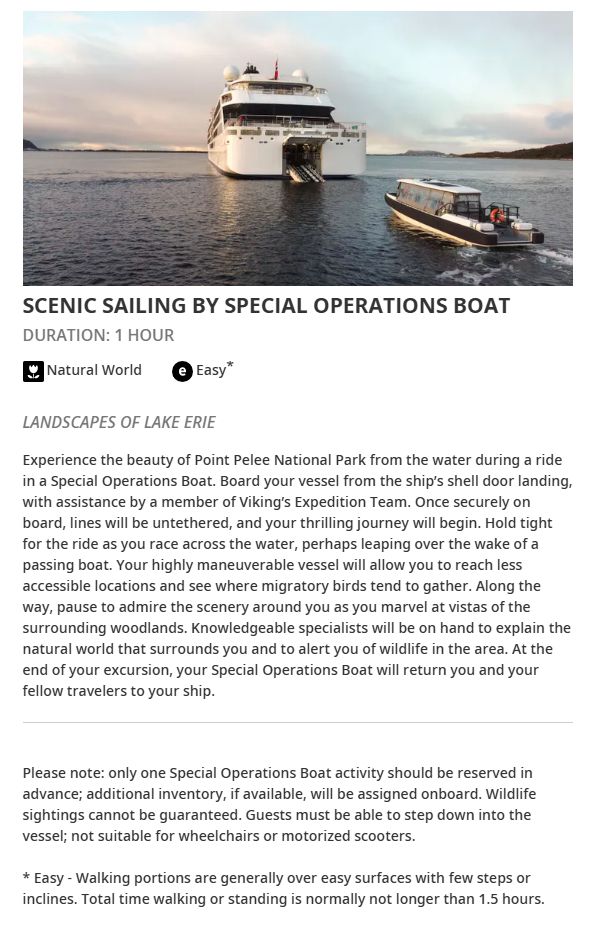Select the Natural World category label
Viewport: 593px width, 931px height.
pyautogui.click(x=94, y=370)
